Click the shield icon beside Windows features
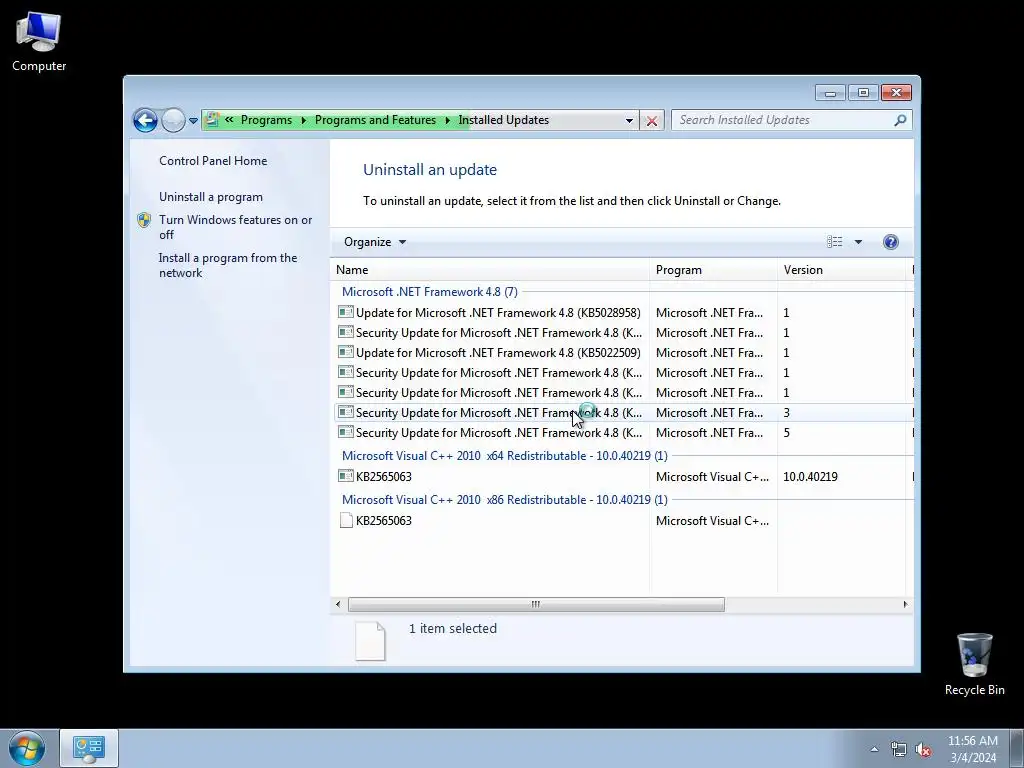Viewport: 1024px width, 768px height. coord(144,220)
